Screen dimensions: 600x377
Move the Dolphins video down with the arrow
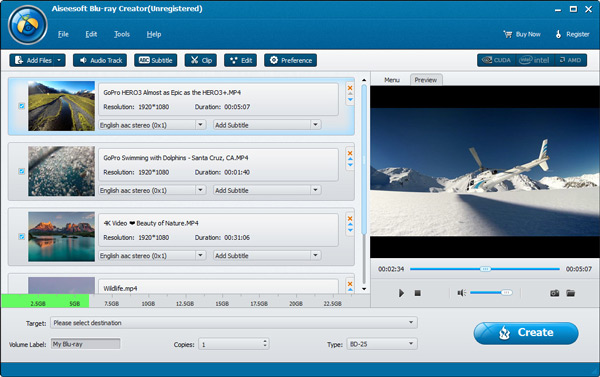pyautogui.click(x=350, y=165)
